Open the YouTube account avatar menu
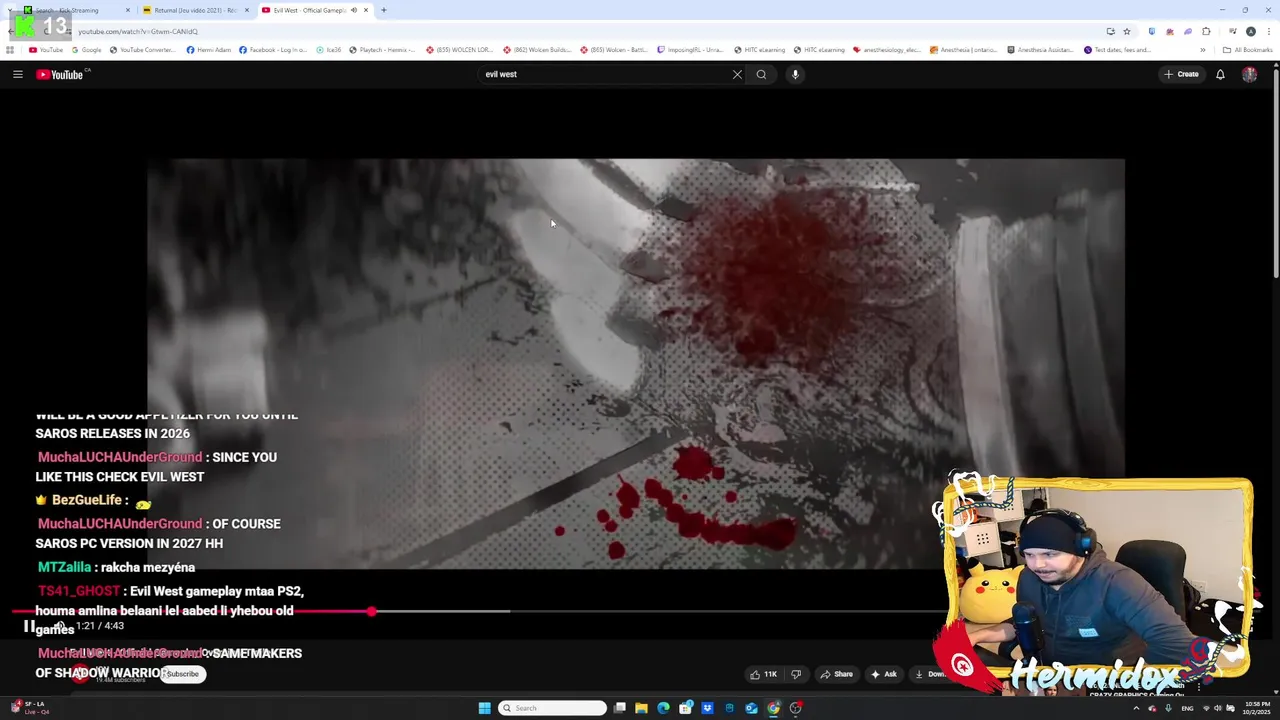Viewport: 1280px width, 720px height. tap(1249, 74)
